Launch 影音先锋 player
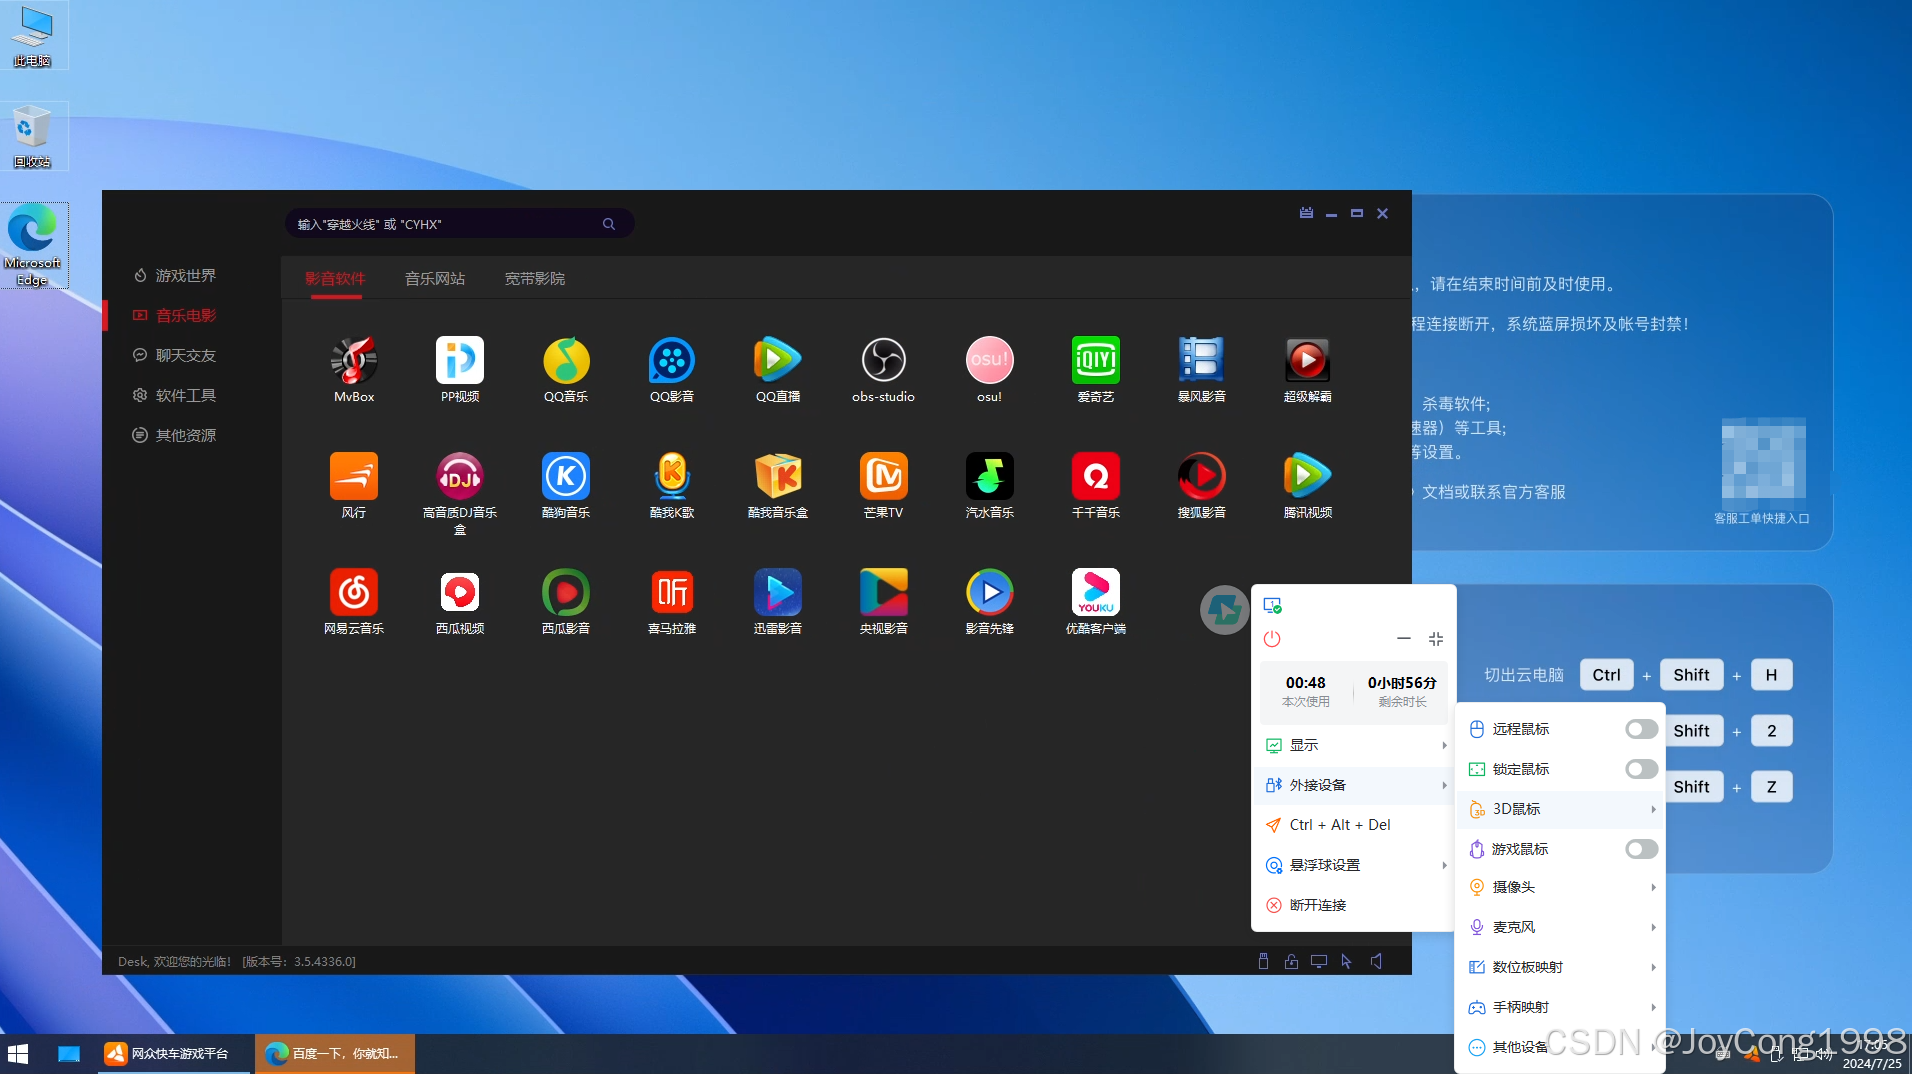The image size is (1912, 1074). (x=990, y=601)
